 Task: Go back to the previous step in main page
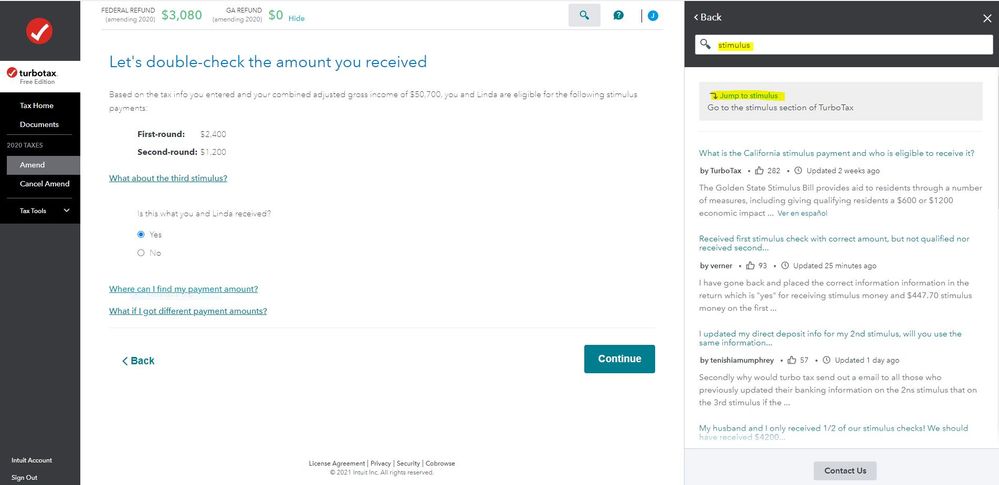(138, 360)
